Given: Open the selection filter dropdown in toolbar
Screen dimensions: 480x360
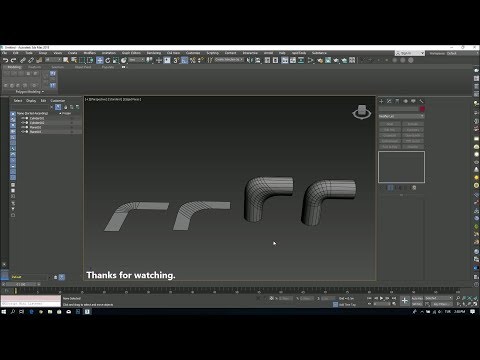Looking at the screenshot, I should [53, 60].
